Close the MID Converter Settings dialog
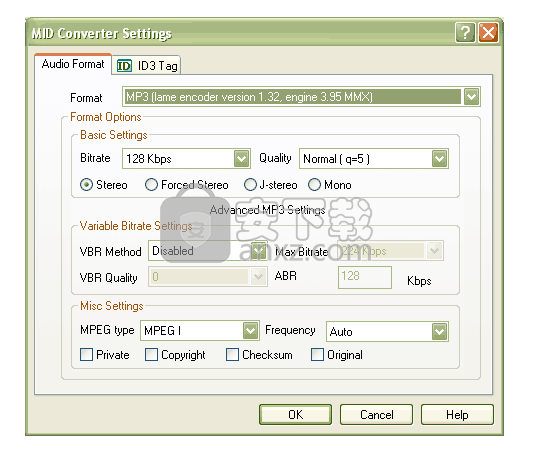This screenshot has width=536, height=450. (488, 33)
